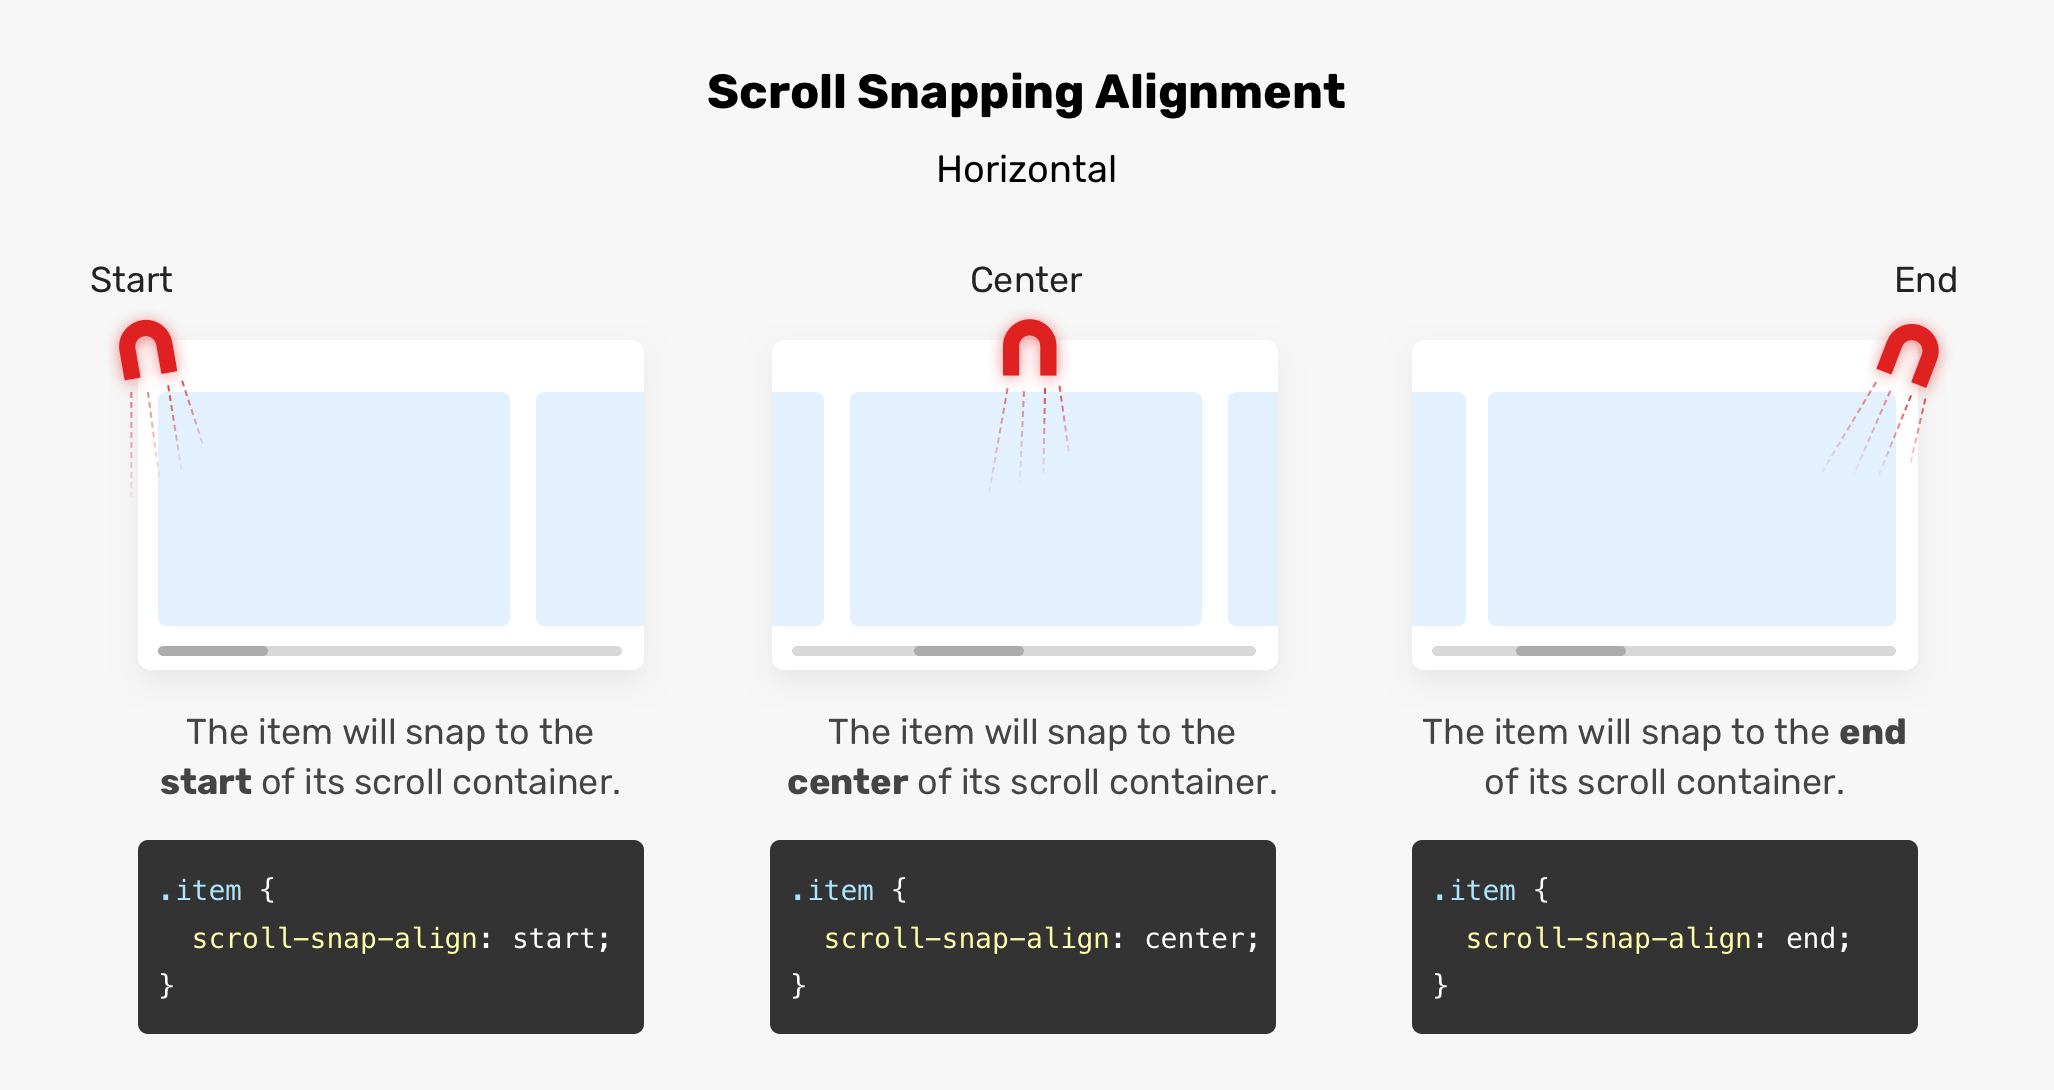Viewport: 2054px width, 1090px height.
Task: Click the tilted magnet icon under End
Action: [1908, 355]
